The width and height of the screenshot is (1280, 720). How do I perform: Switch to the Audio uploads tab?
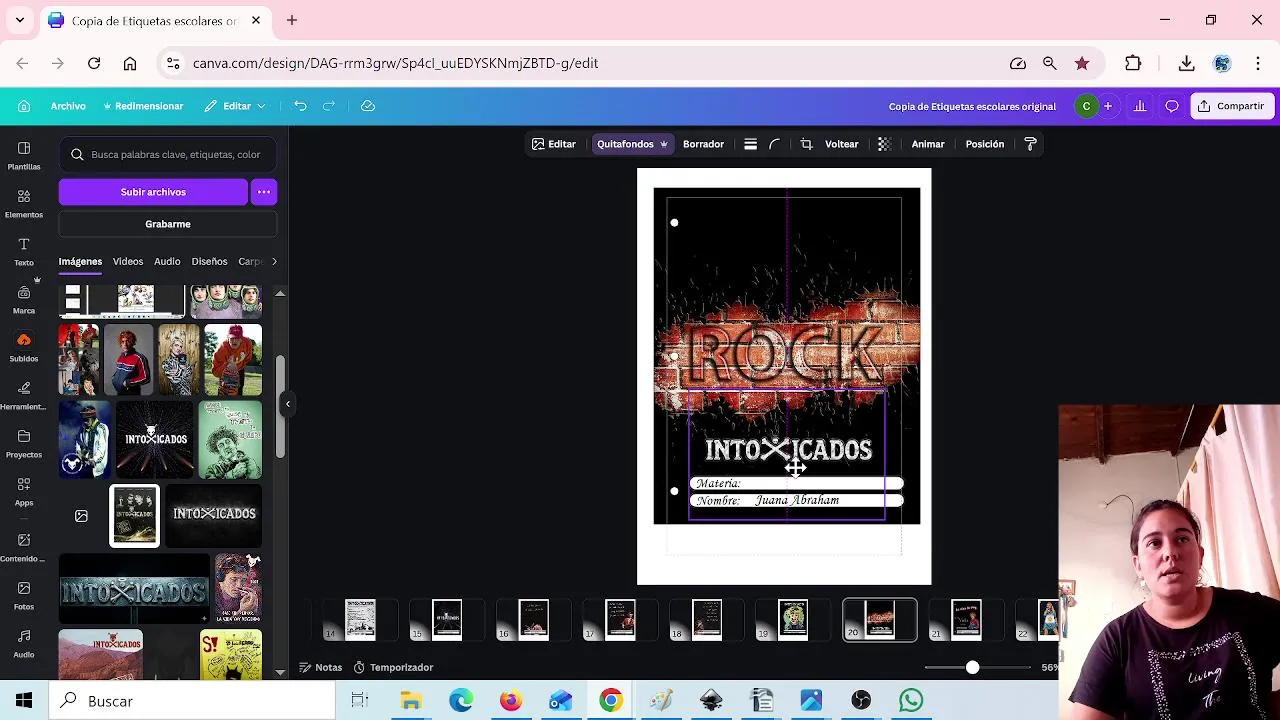pyautogui.click(x=167, y=261)
